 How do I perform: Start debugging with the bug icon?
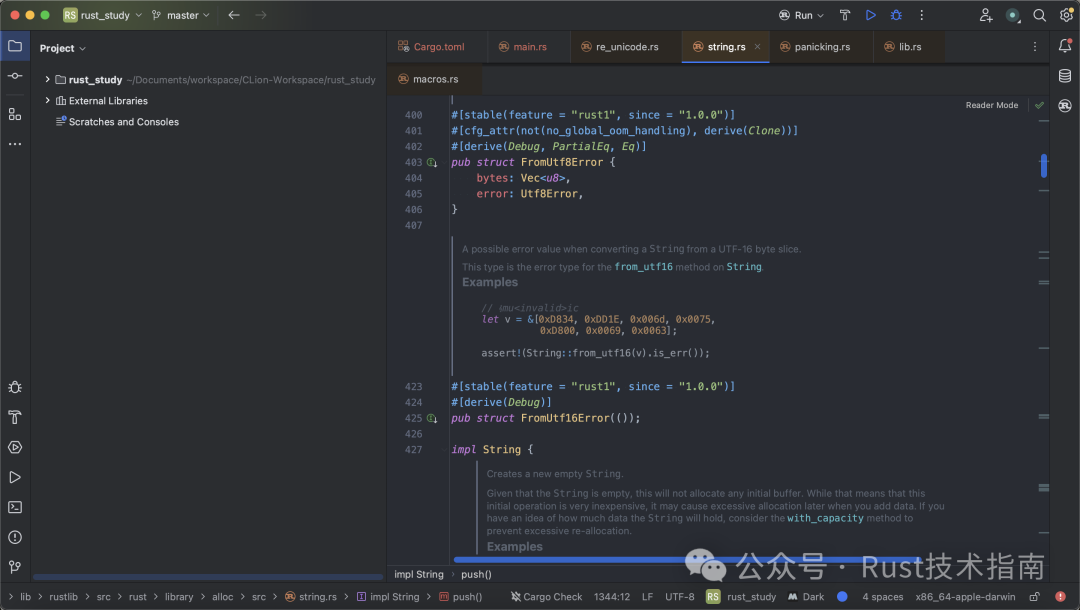(896, 15)
